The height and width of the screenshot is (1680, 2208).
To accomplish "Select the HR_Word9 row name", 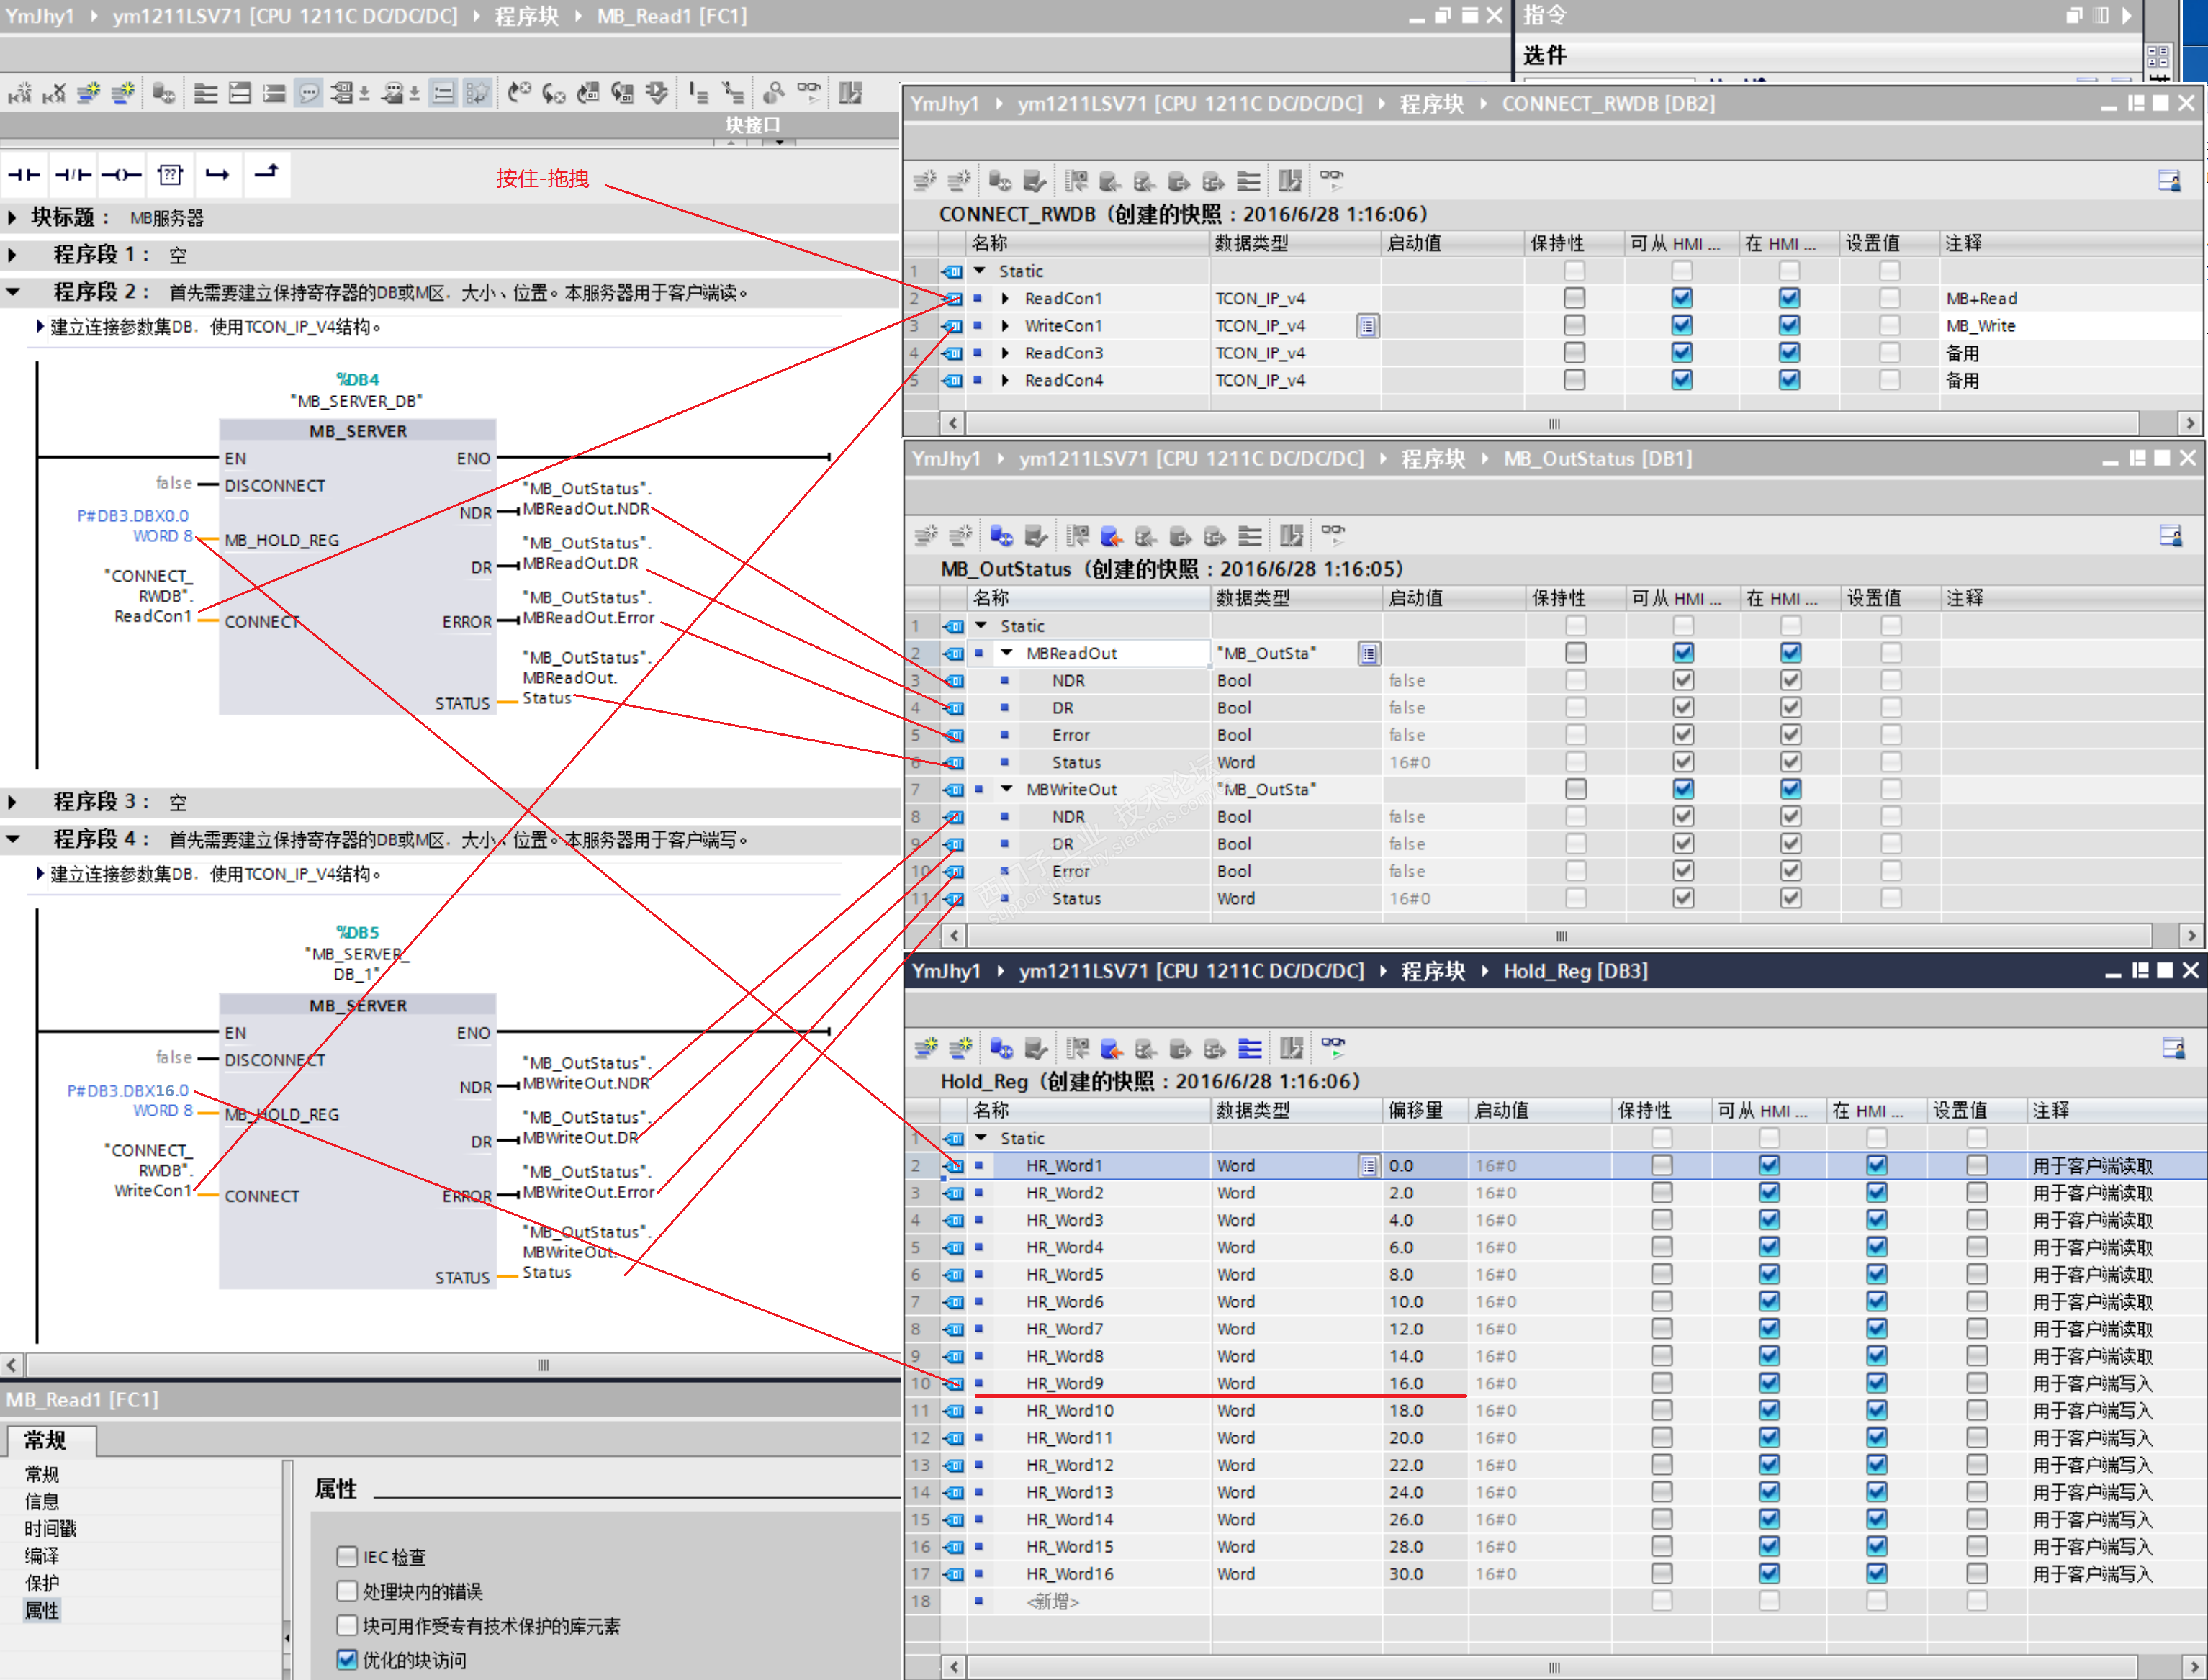I will [1065, 1383].
